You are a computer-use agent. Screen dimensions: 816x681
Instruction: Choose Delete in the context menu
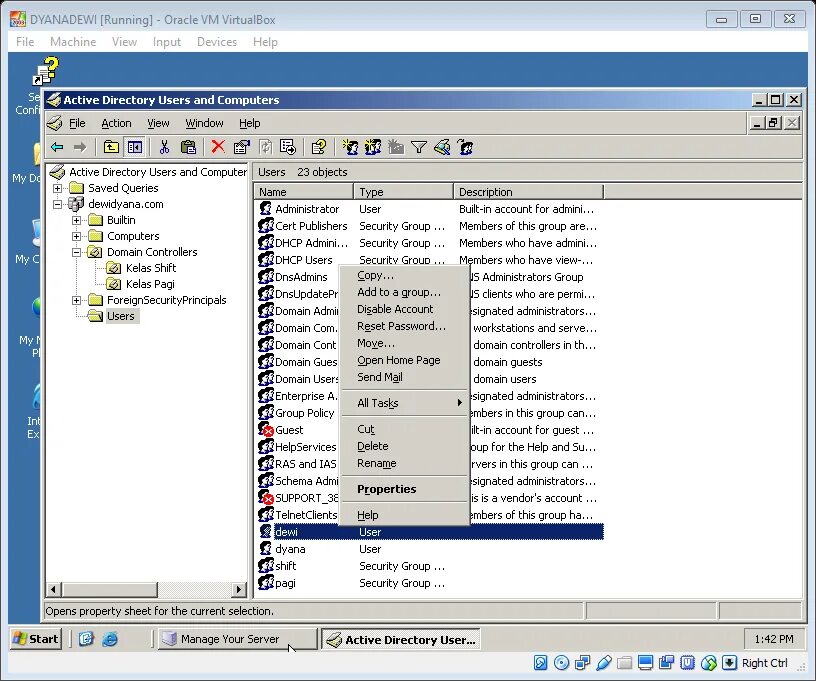pos(404,446)
